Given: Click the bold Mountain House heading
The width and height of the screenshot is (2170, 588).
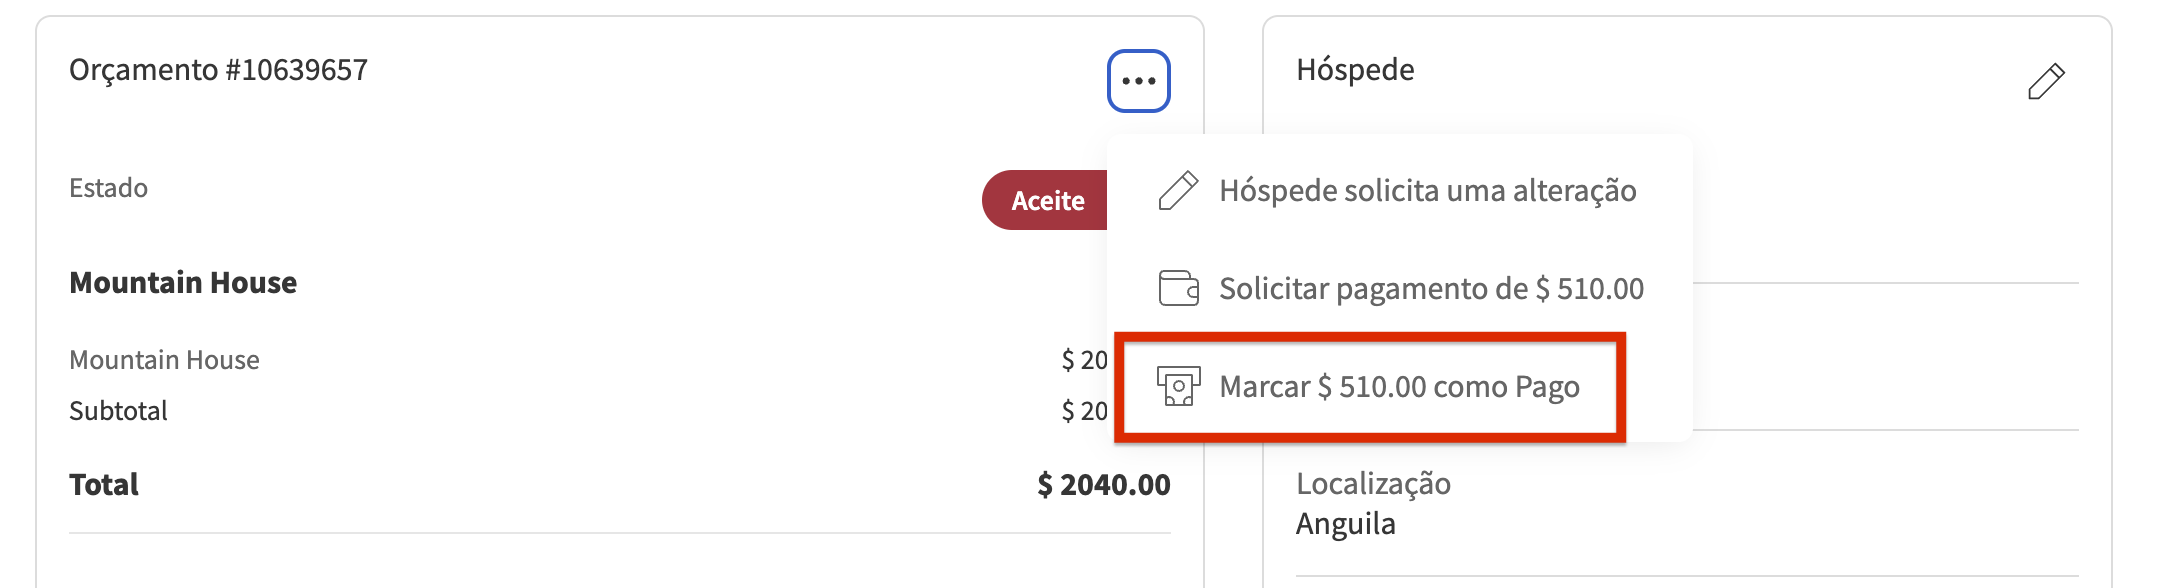Looking at the screenshot, I should 183,283.
